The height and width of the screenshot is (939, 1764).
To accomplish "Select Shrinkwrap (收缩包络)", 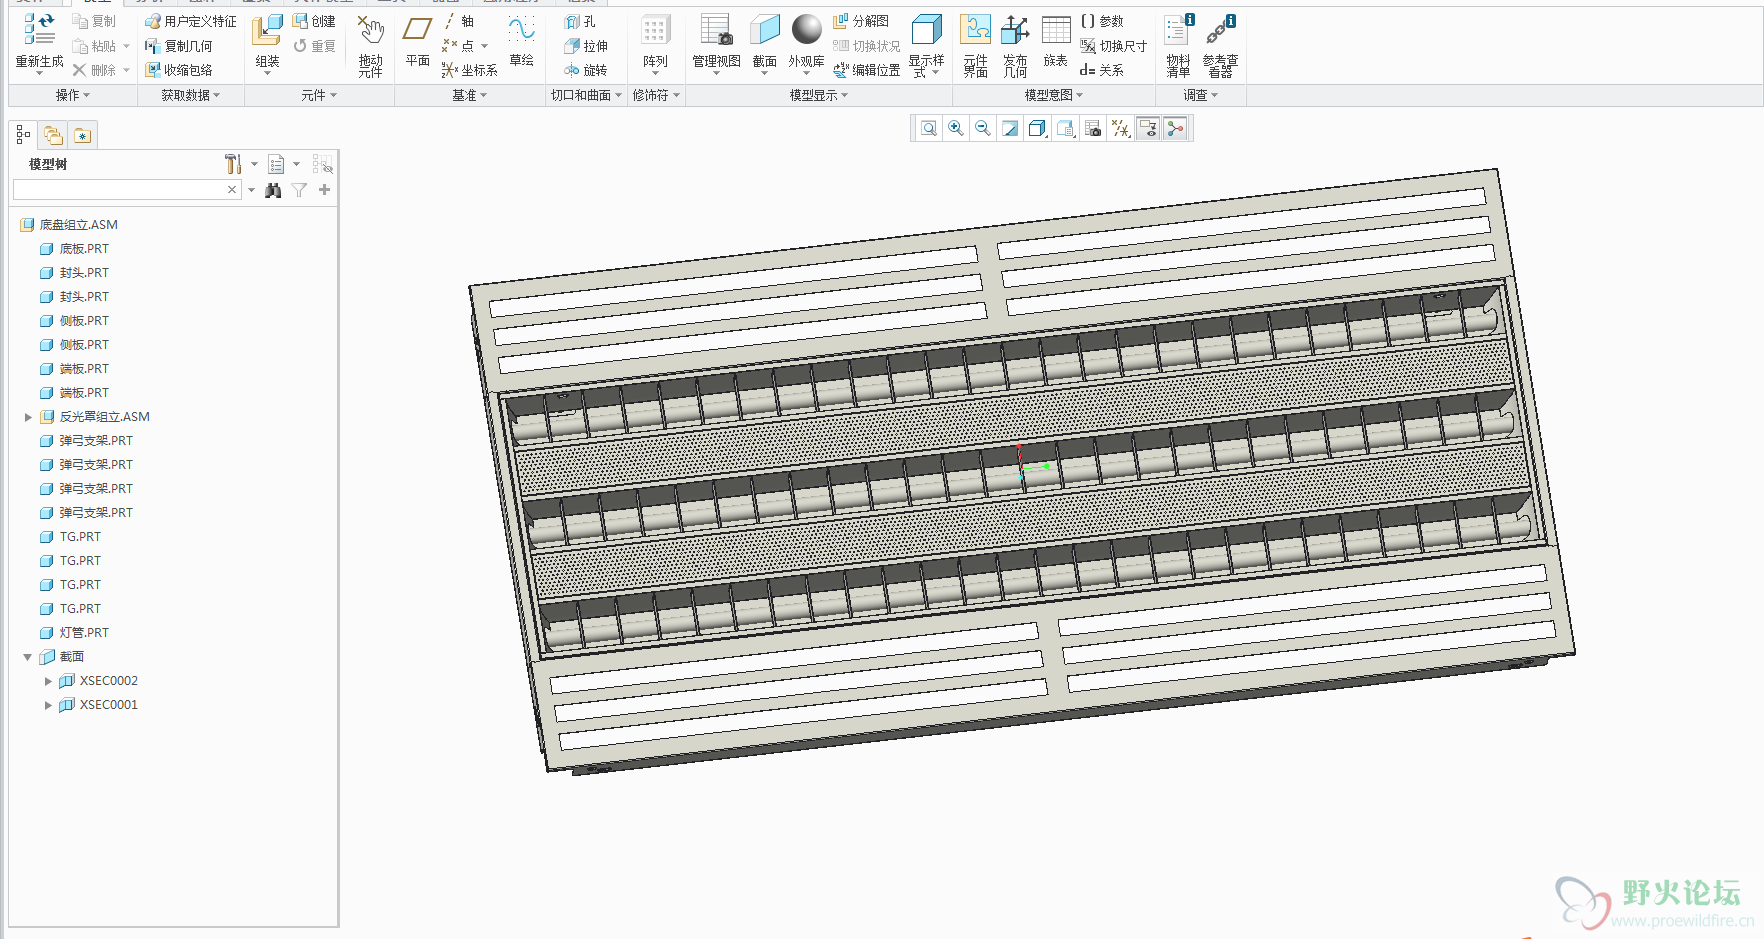I will [178, 70].
